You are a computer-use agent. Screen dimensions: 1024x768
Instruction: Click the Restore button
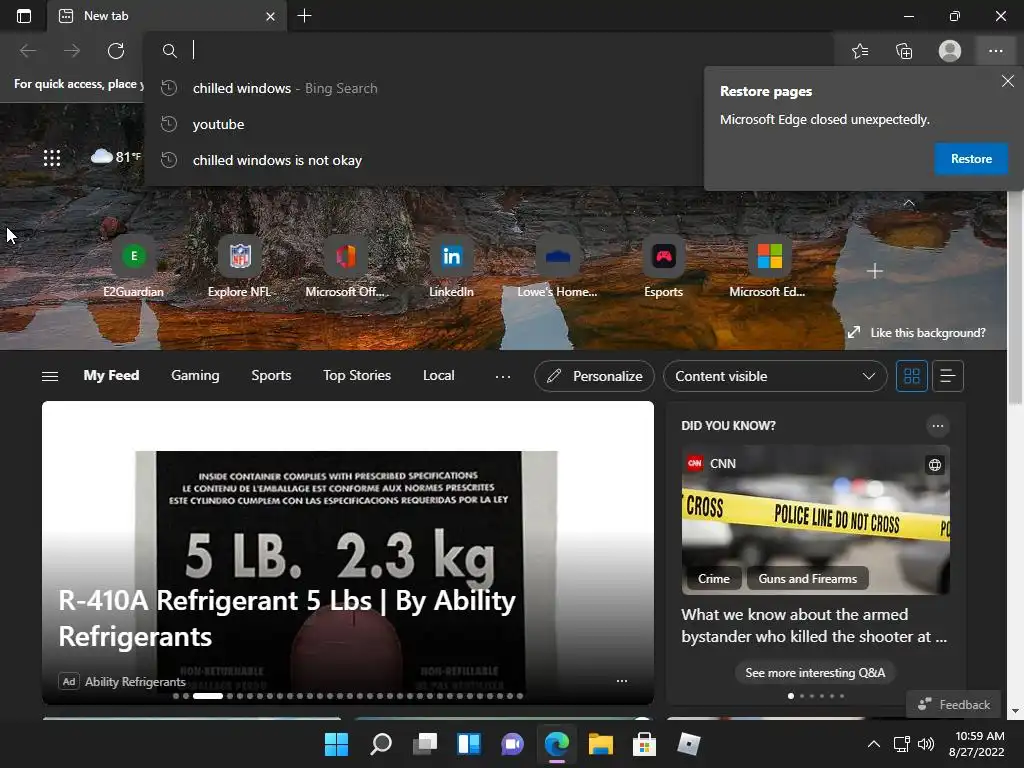tap(971, 159)
